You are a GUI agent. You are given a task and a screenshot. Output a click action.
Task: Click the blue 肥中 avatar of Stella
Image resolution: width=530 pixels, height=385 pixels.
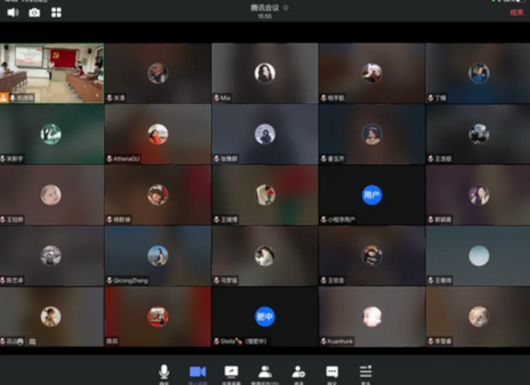(265, 316)
